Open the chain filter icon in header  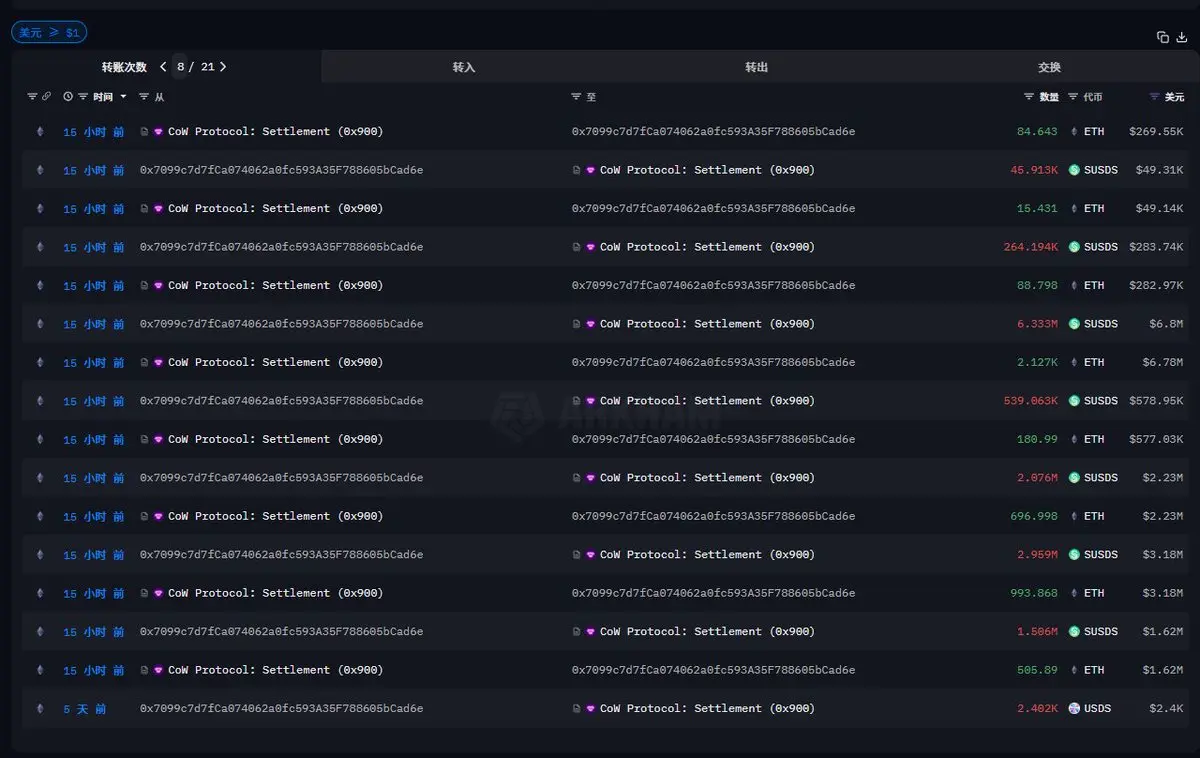click(32, 97)
